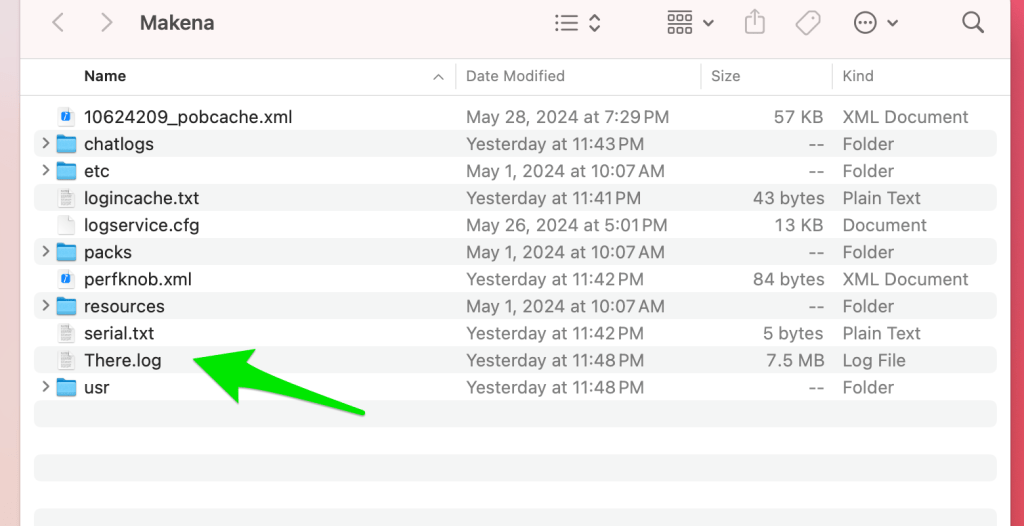The height and width of the screenshot is (526, 1024).
Task: Select the logincache.txt document icon
Action: tap(66, 198)
